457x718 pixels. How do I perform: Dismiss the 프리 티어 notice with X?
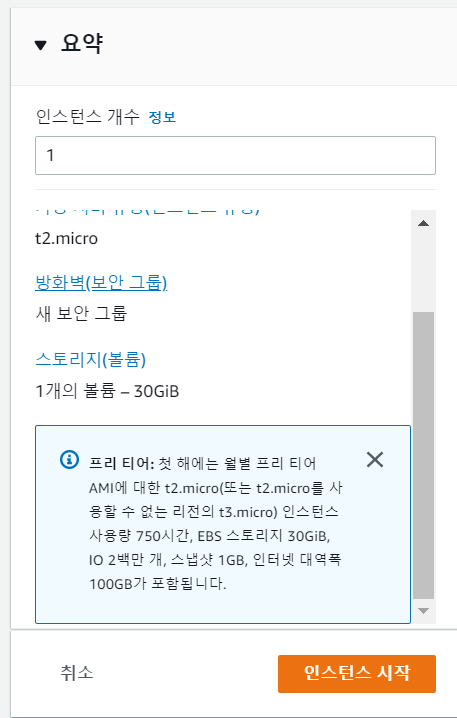tap(375, 459)
